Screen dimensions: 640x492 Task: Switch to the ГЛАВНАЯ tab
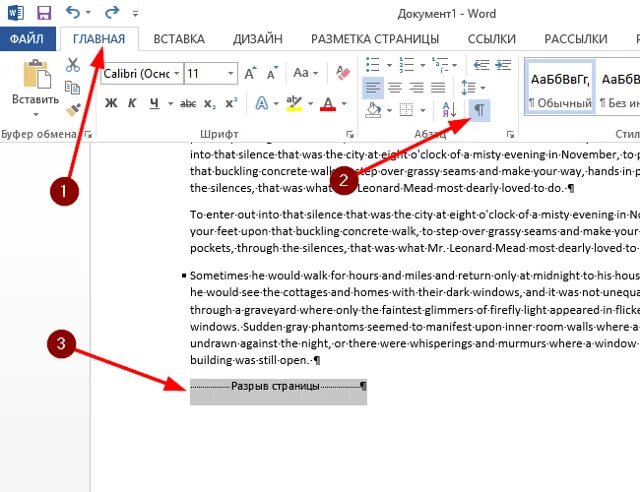coord(99,39)
